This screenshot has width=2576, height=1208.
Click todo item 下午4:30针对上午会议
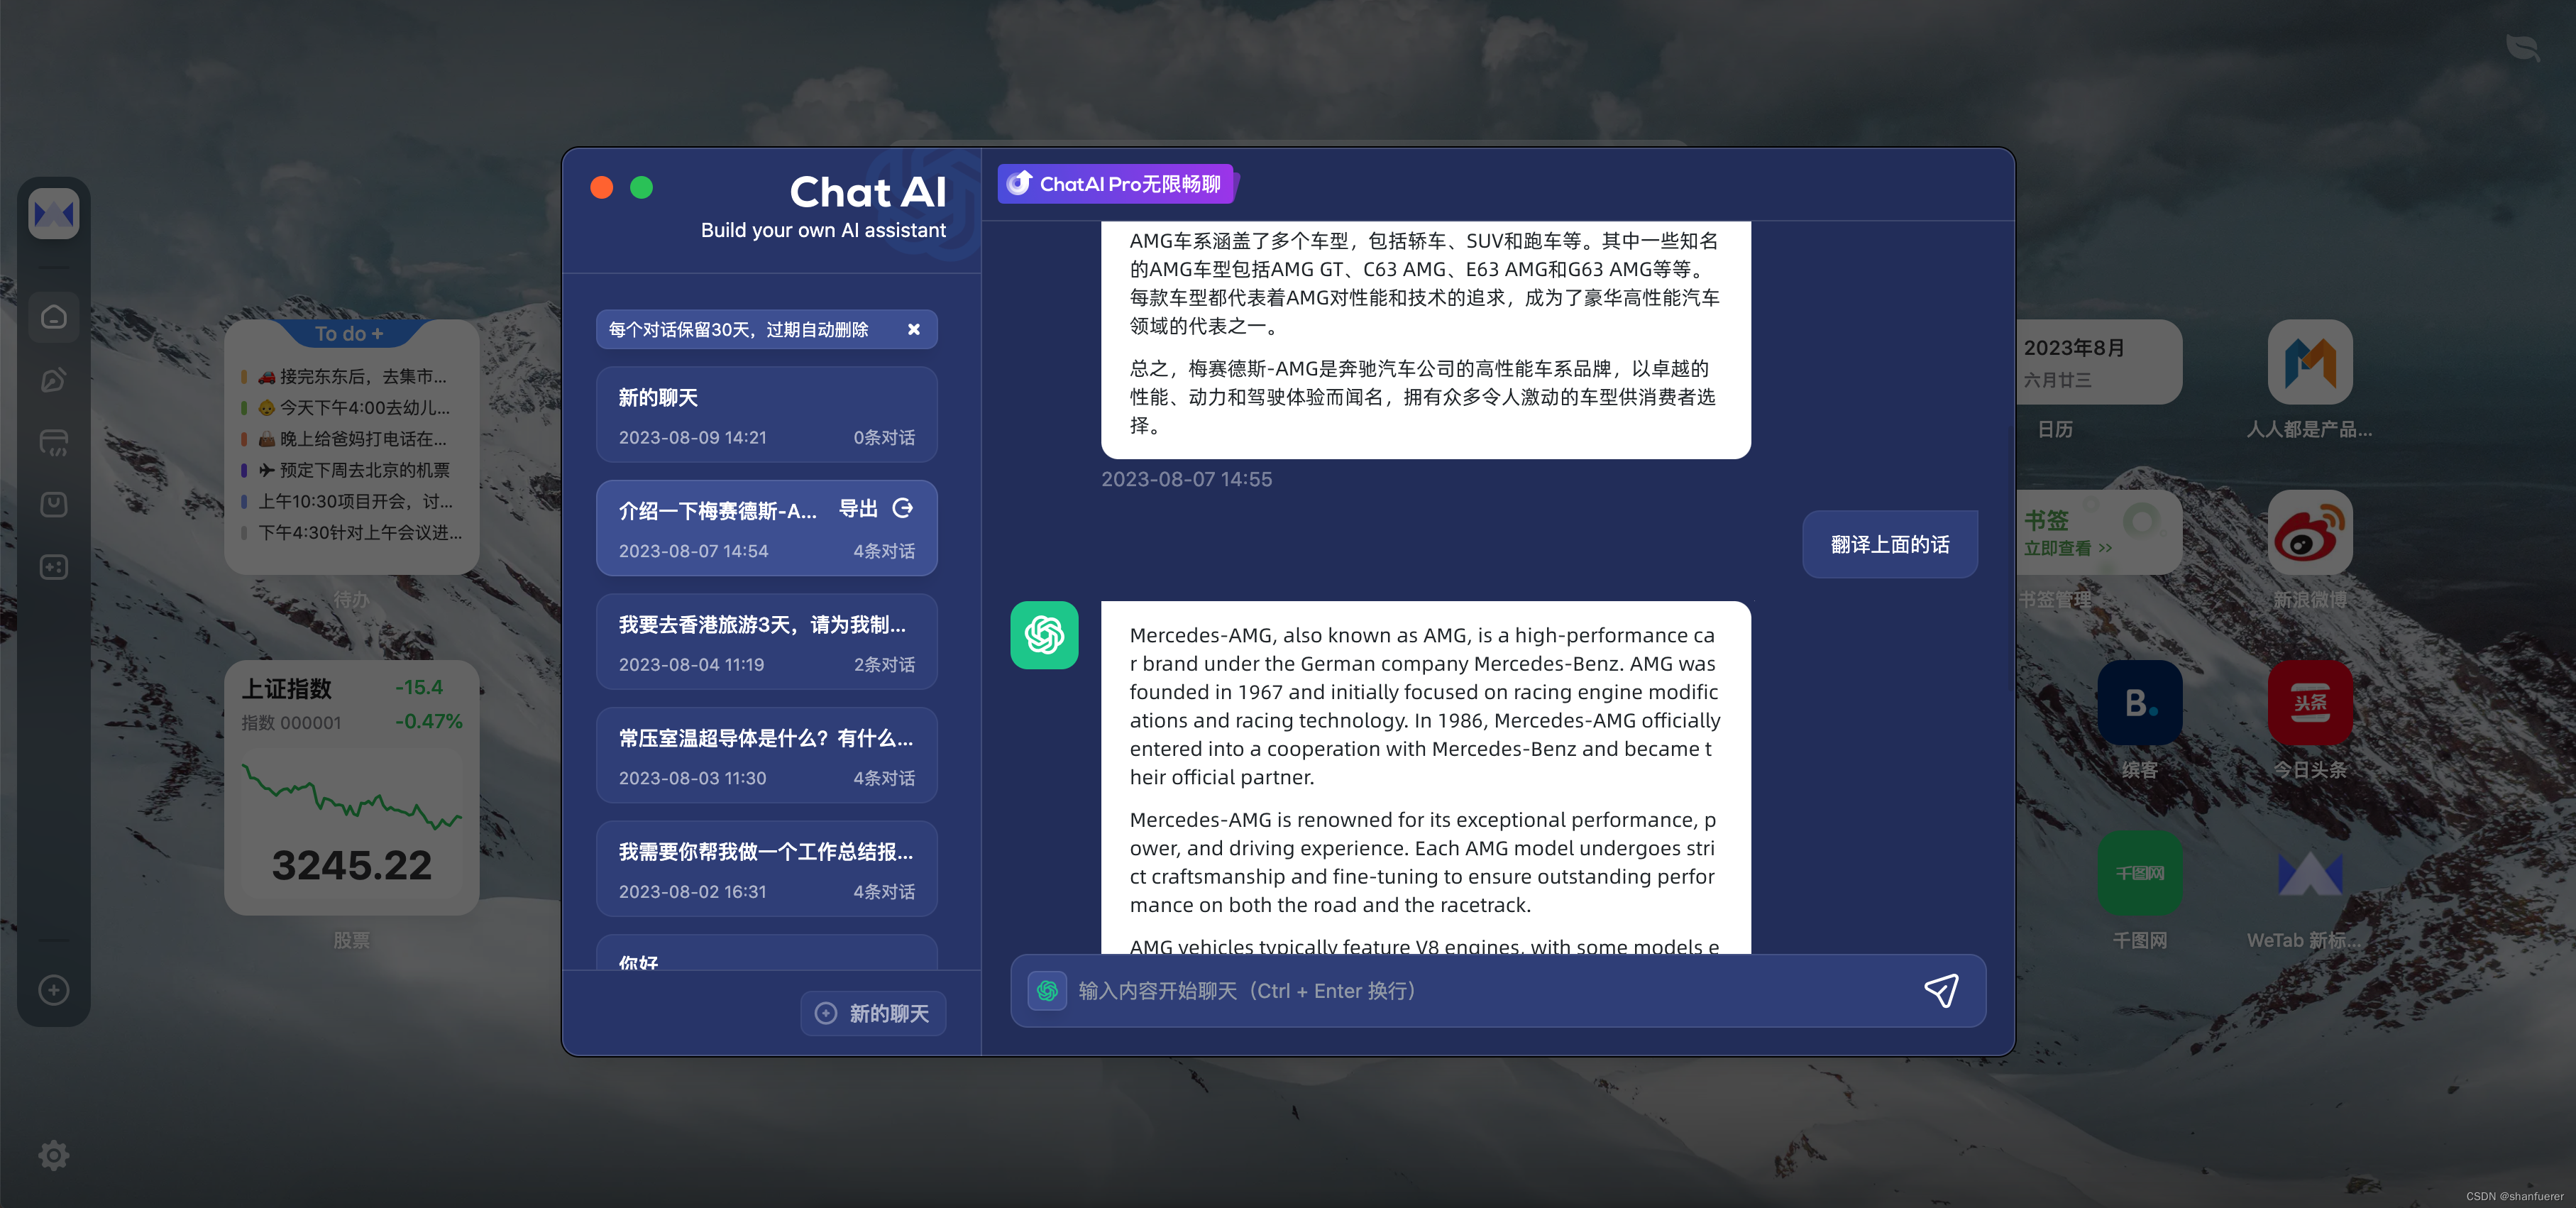click(351, 532)
